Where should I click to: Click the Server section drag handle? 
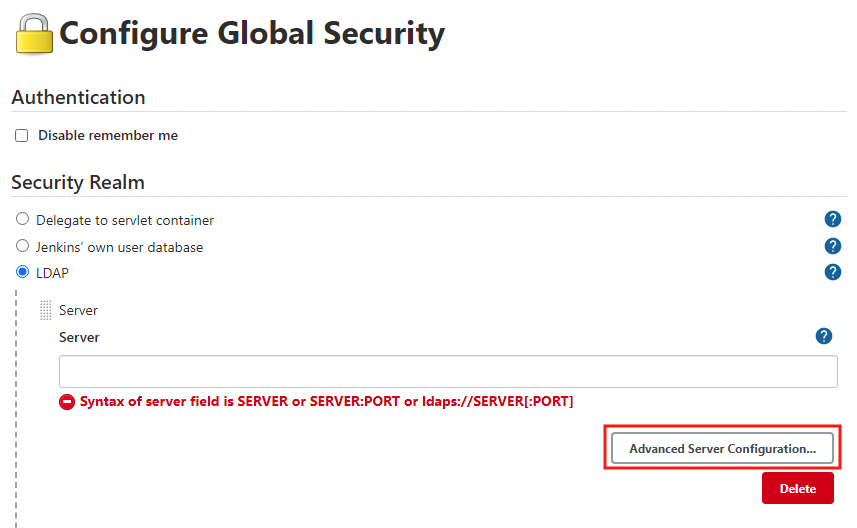[x=45, y=310]
